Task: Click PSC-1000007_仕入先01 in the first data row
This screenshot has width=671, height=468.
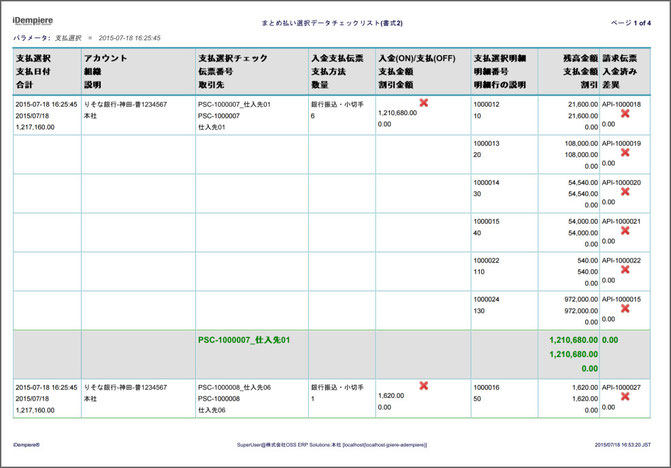Action: (x=234, y=104)
